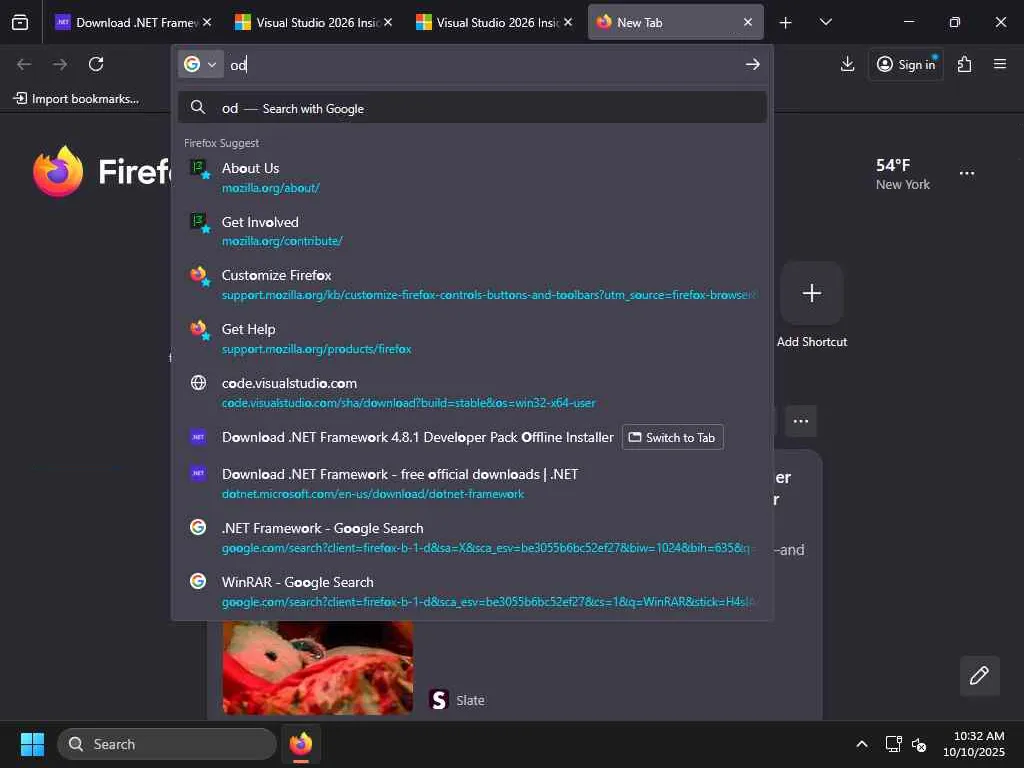Click the Add Shortcut plus tile
The image size is (1024, 768).
[x=811, y=293]
